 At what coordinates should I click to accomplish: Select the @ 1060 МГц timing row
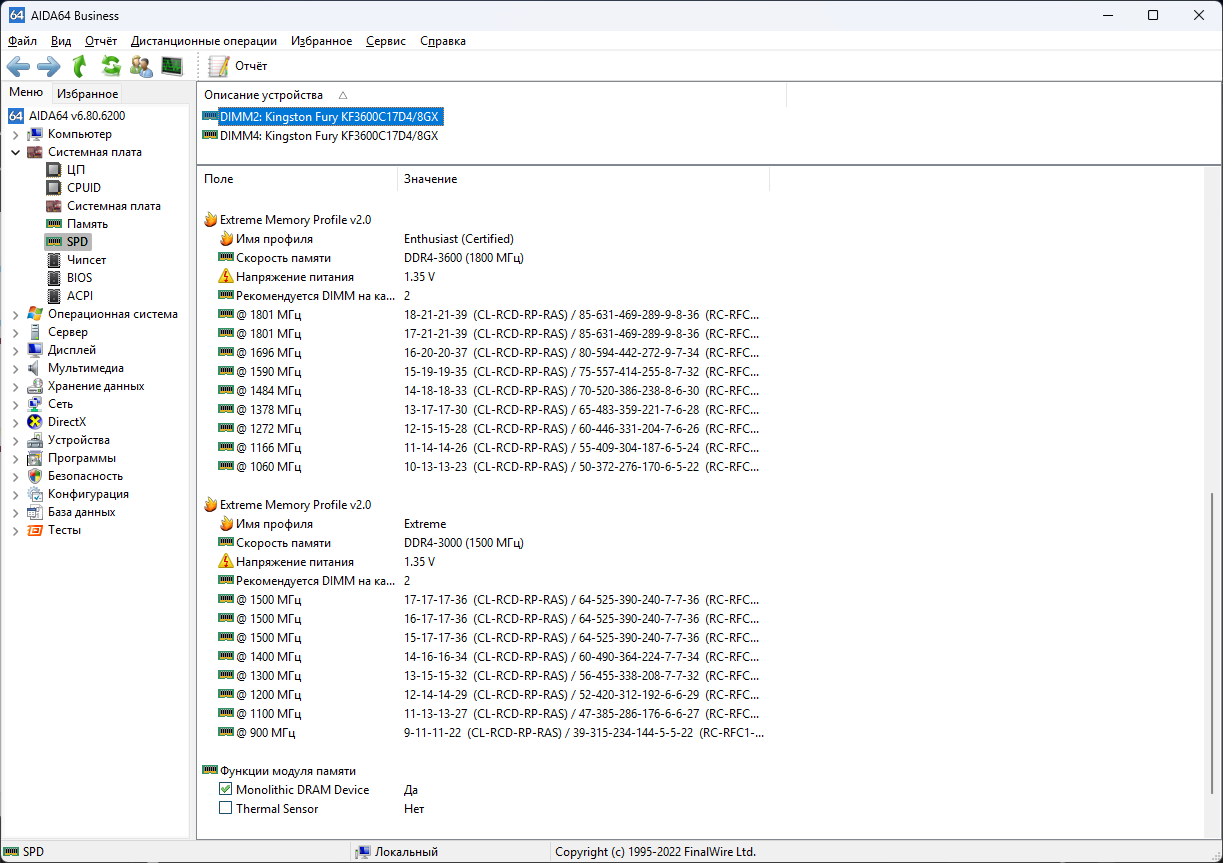click(484, 467)
